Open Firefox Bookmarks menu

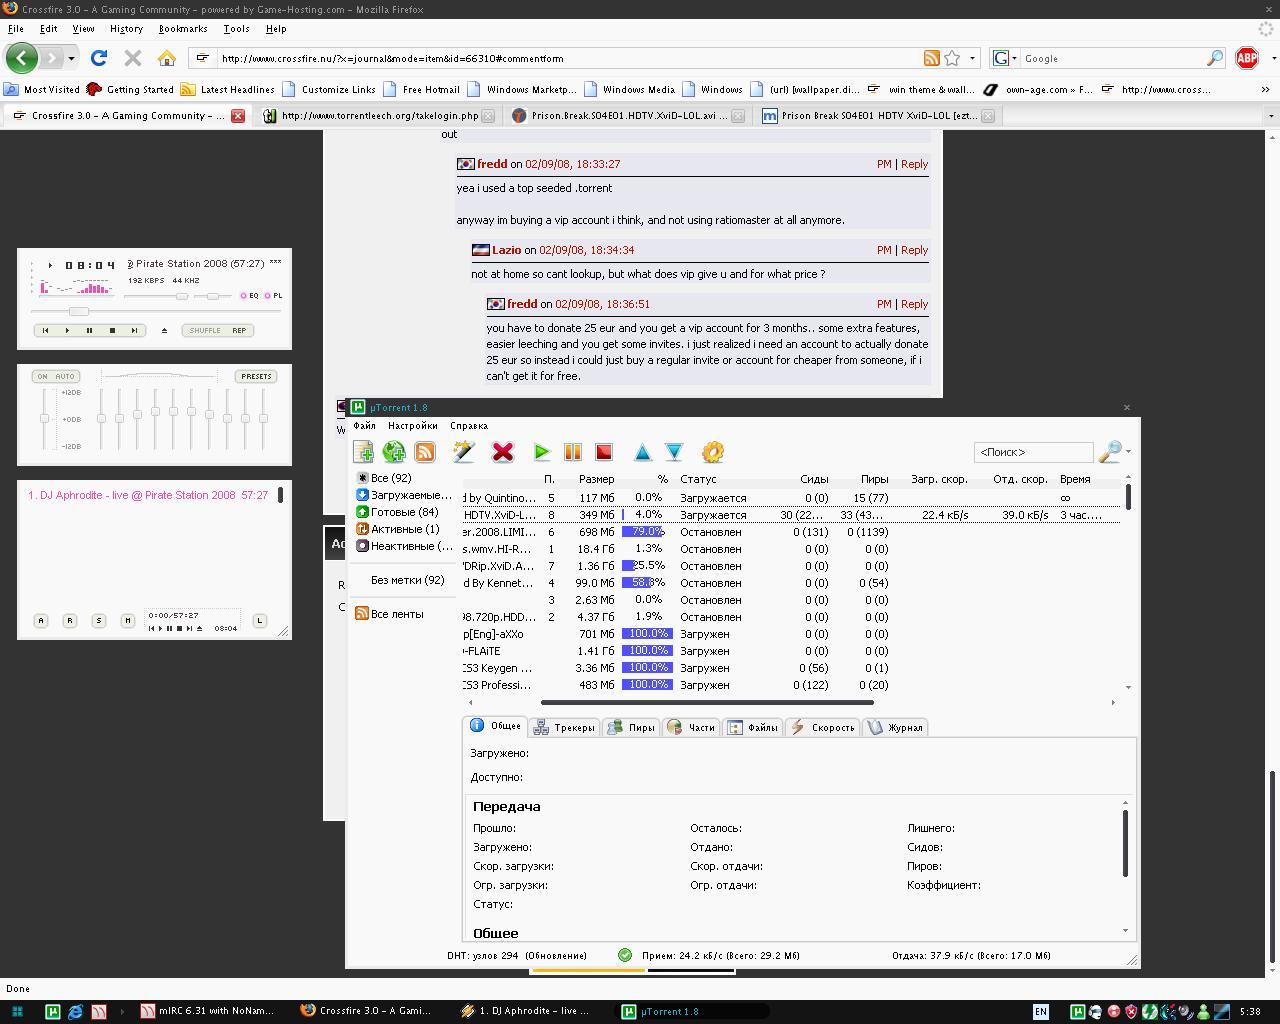click(183, 29)
